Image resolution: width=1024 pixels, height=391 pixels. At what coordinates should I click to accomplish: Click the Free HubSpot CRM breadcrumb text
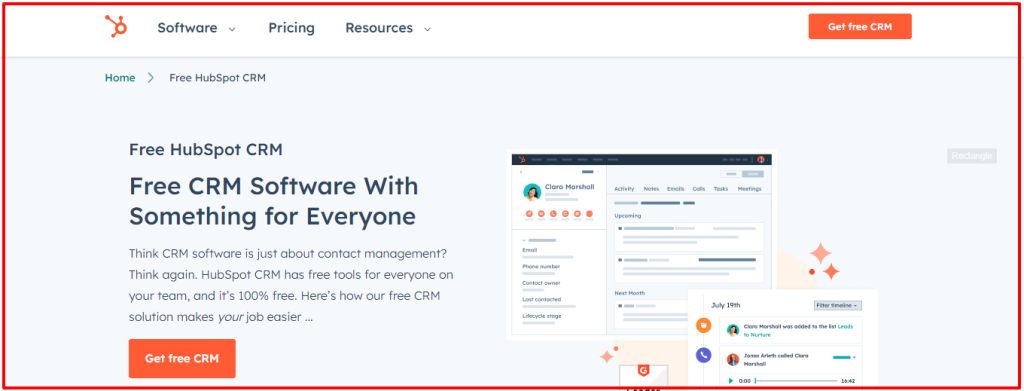click(217, 78)
